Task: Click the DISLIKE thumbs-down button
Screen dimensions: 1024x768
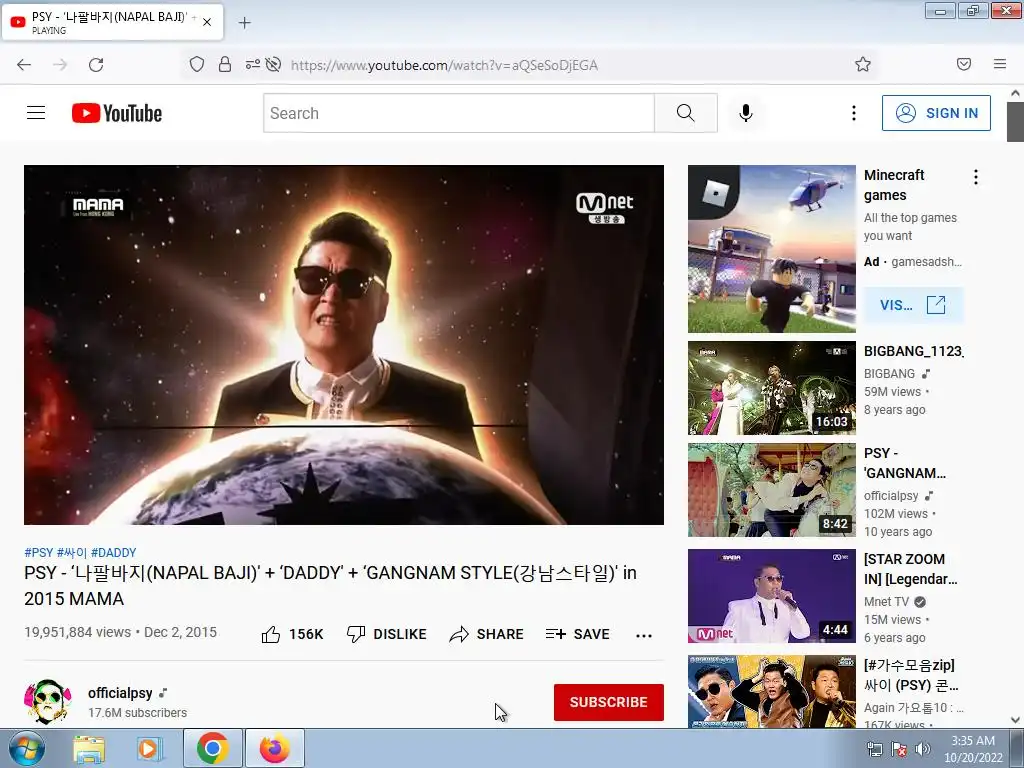Action: (x=387, y=634)
